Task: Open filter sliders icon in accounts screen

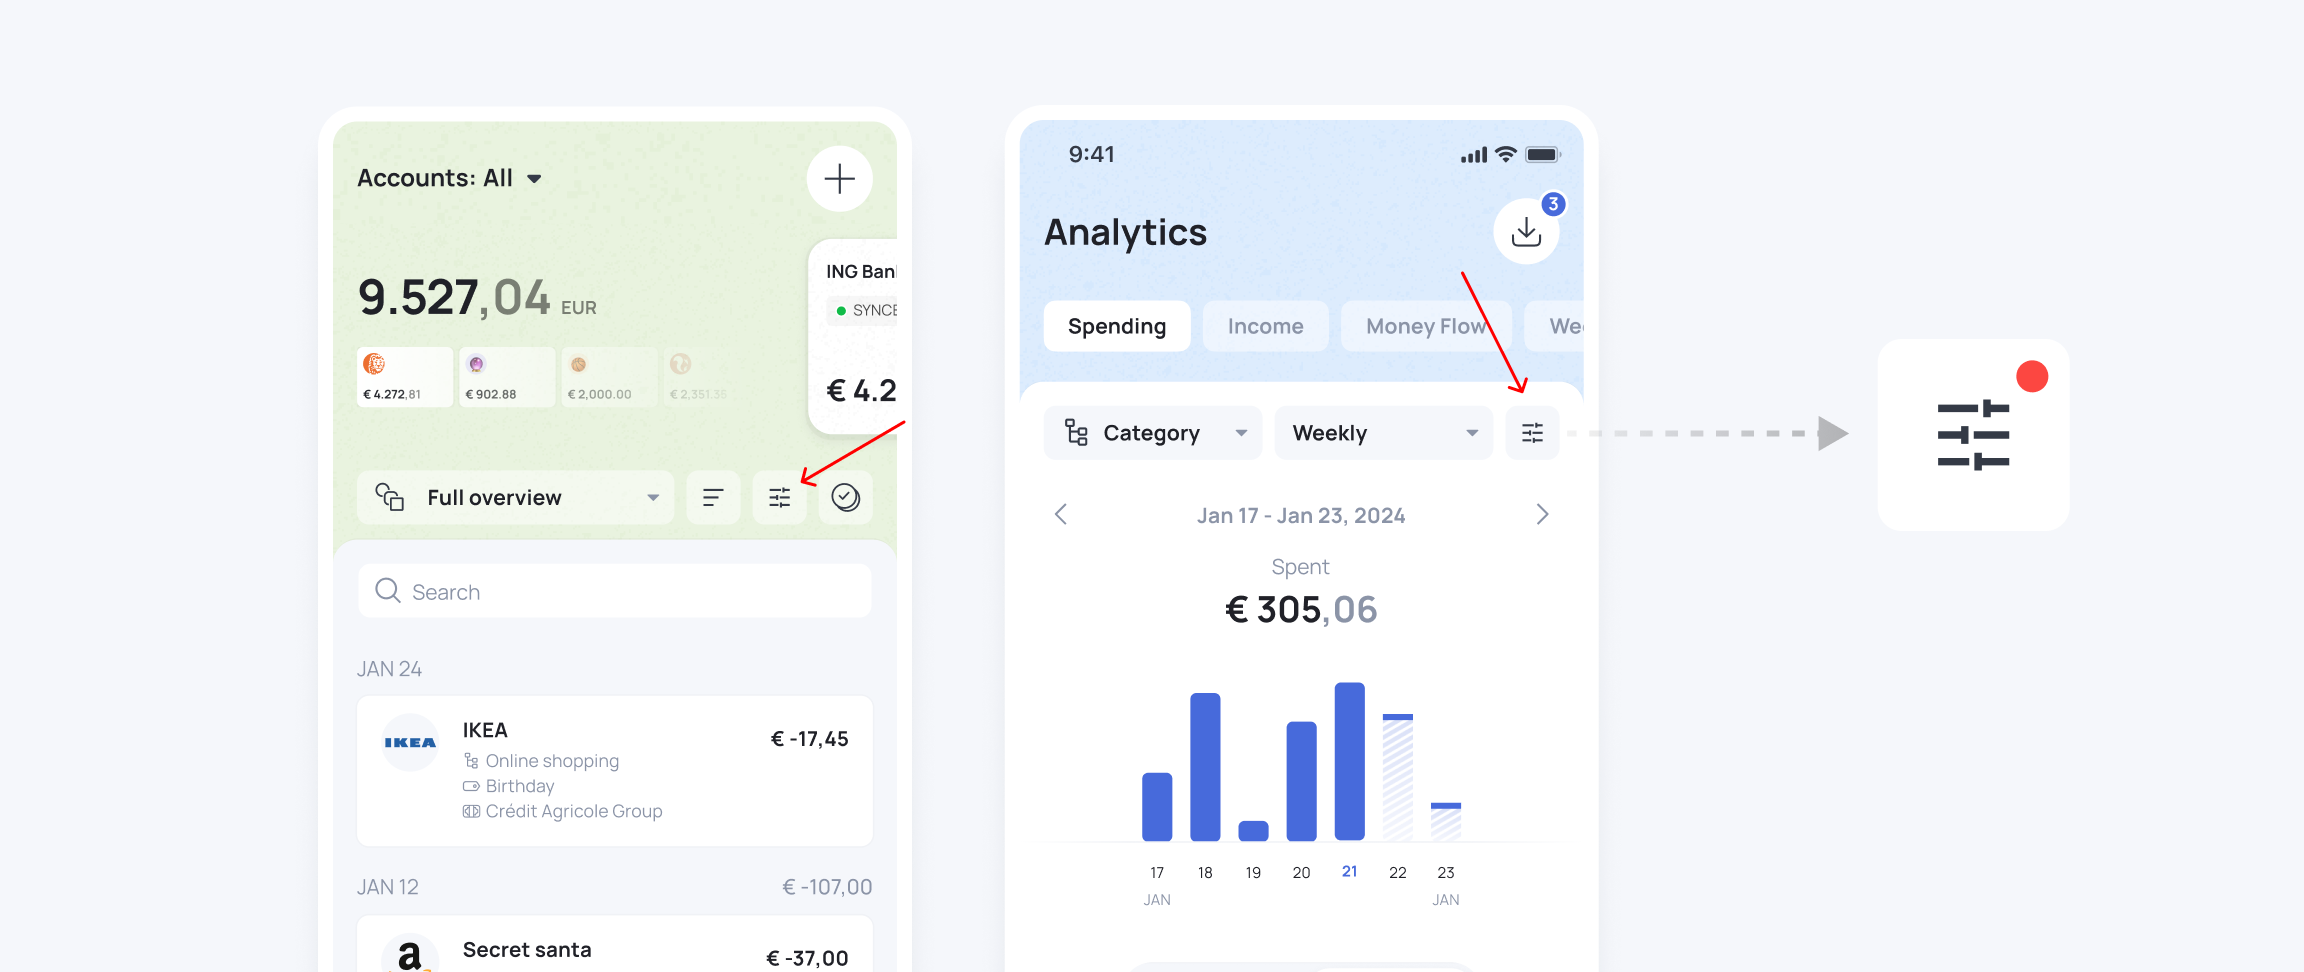Action: pos(780,498)
